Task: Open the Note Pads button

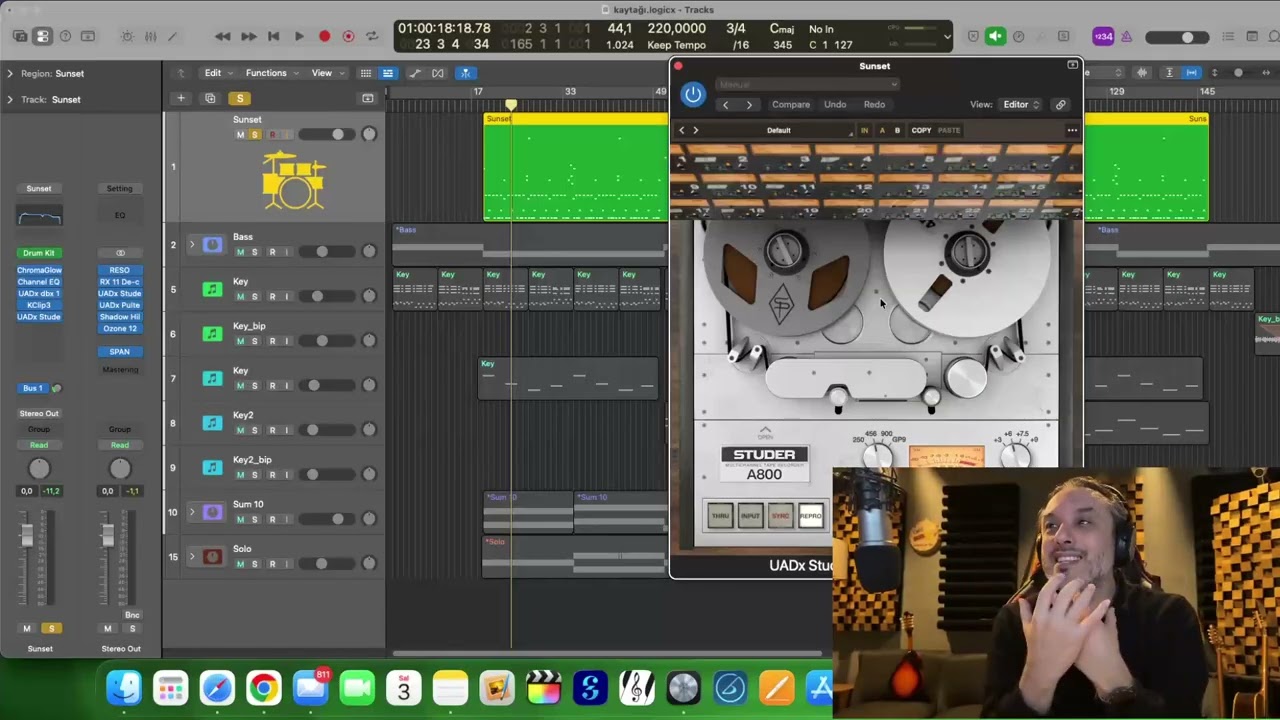Action: click(x=1251, y=36)
